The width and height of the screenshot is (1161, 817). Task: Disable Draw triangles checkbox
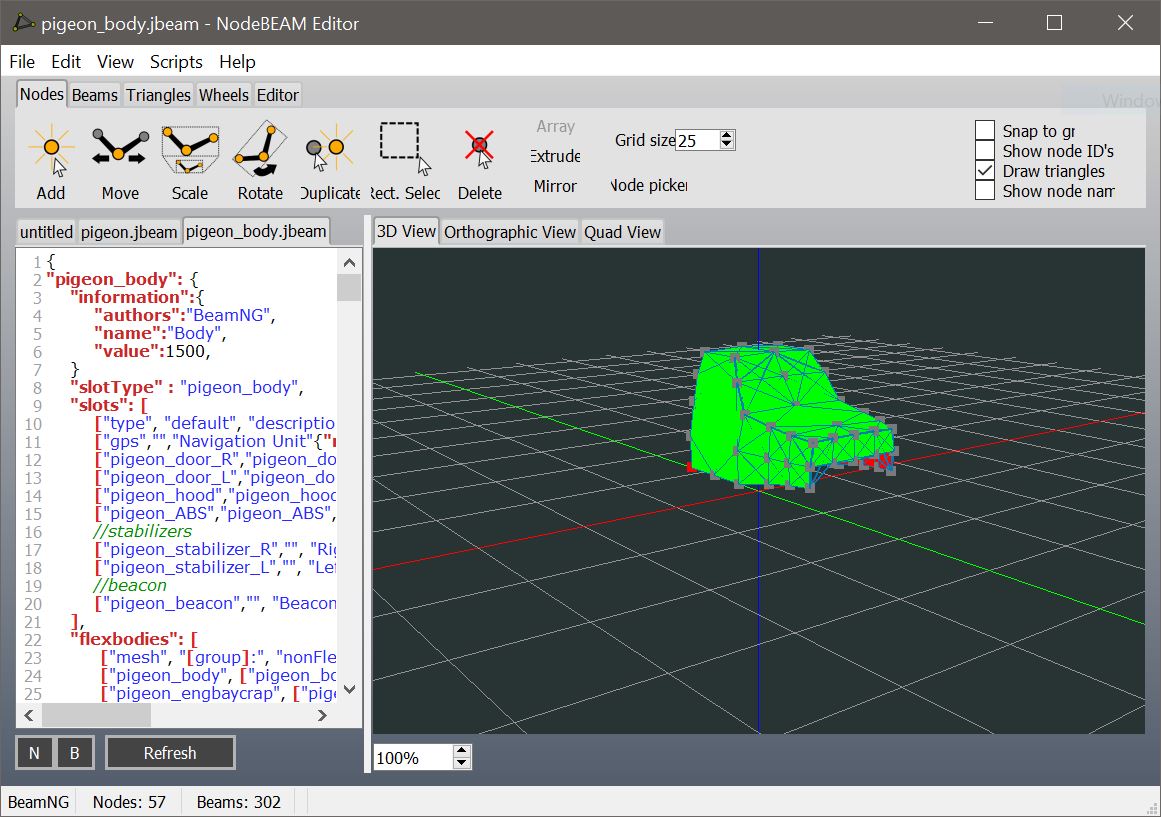click(x=985, y=170)
